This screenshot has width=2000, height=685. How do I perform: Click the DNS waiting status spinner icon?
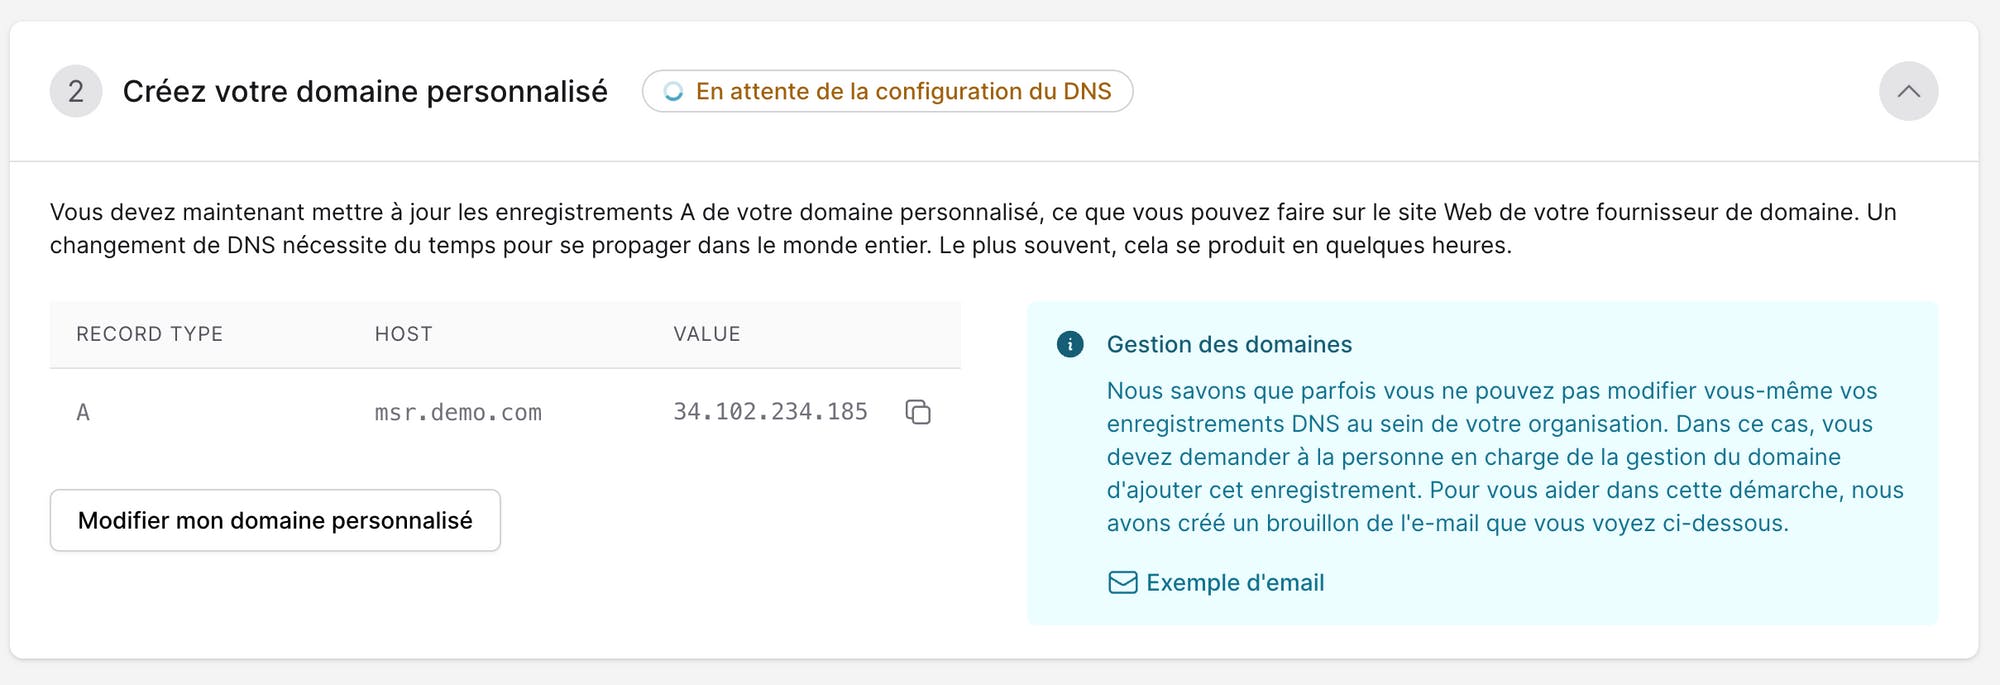[x=674, y=92]
